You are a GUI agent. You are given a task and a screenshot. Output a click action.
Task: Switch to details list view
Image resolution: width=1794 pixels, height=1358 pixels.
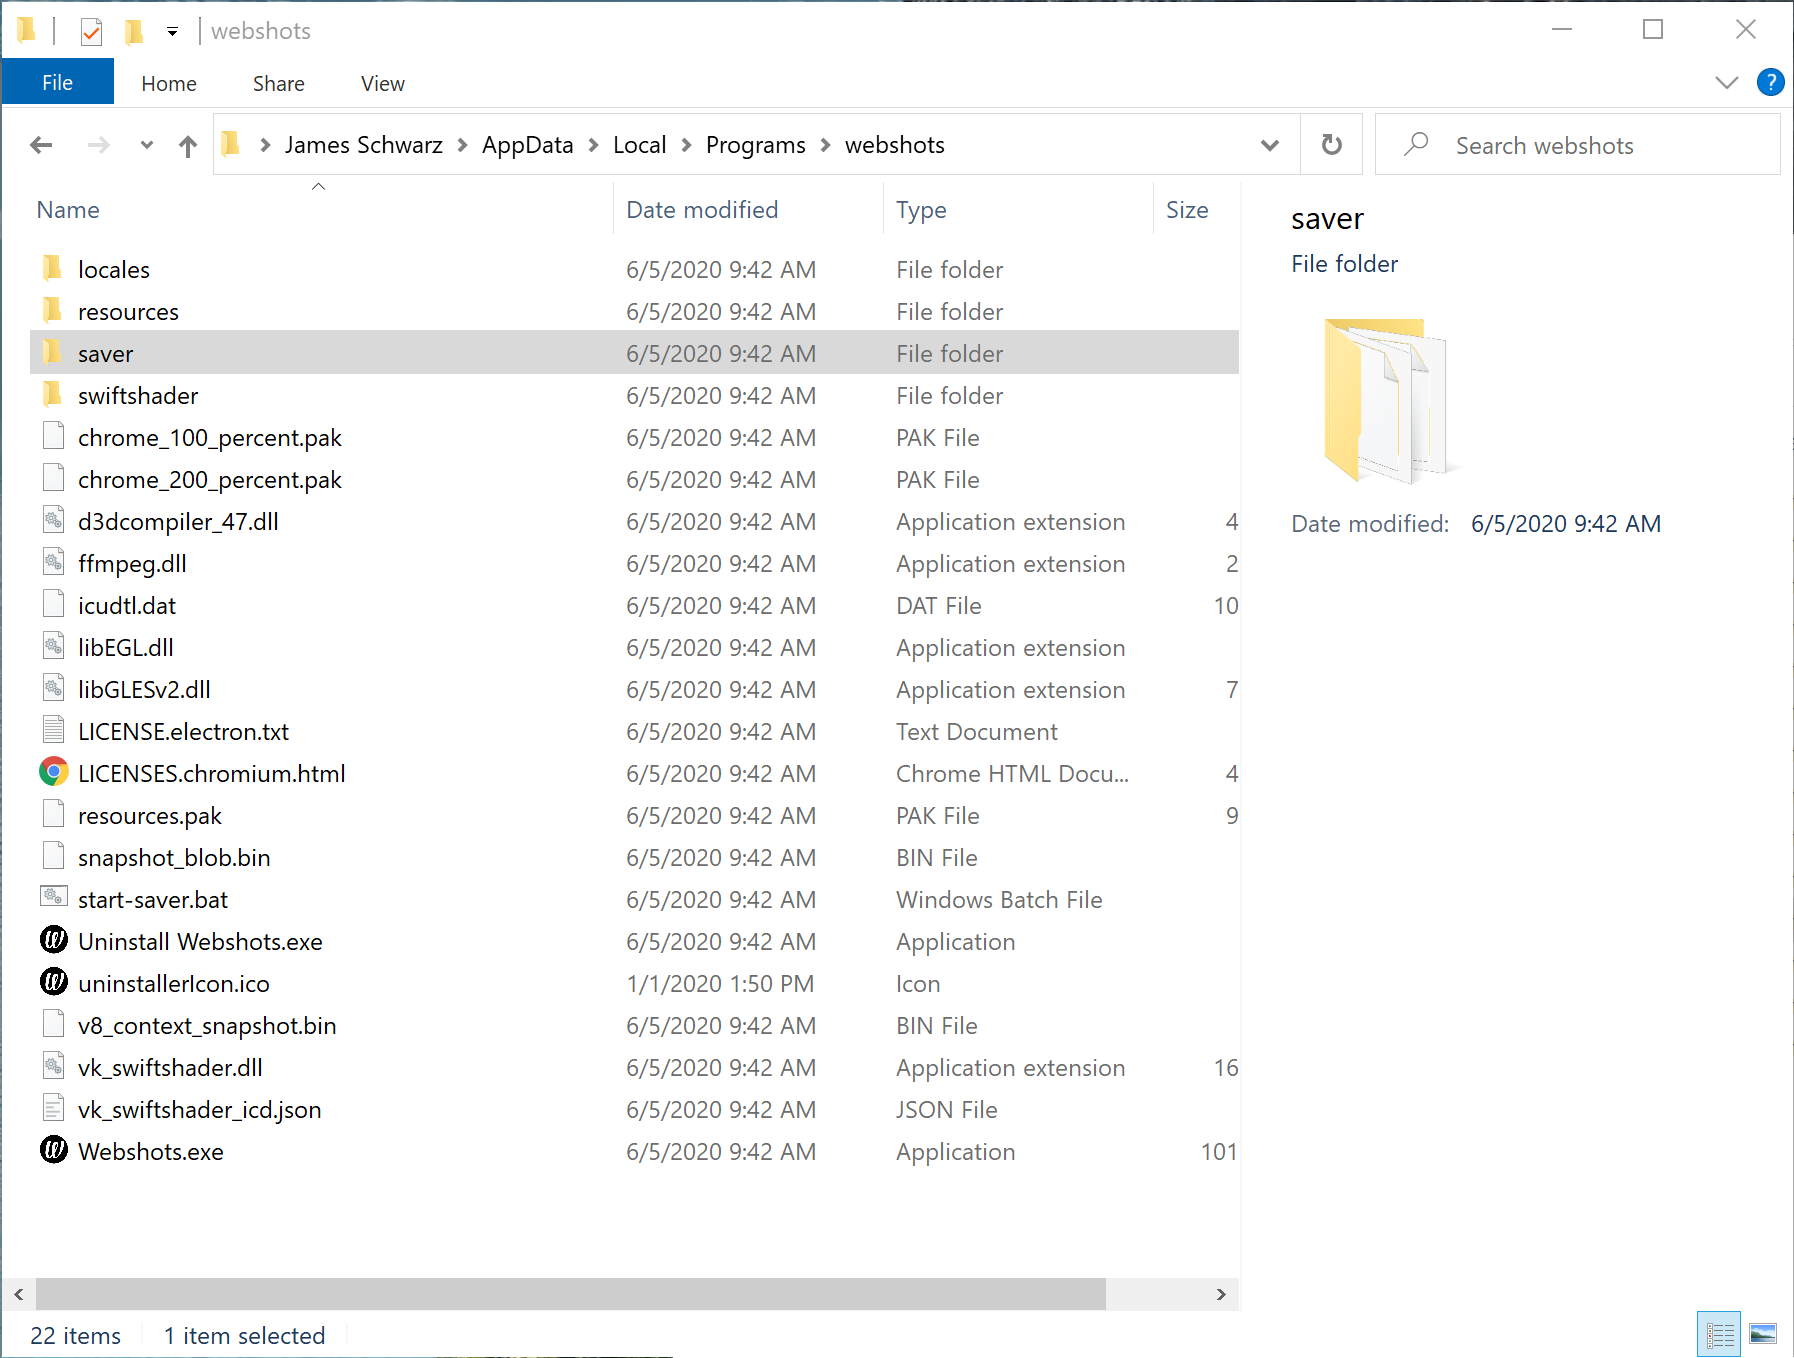pos(1720,1334)
